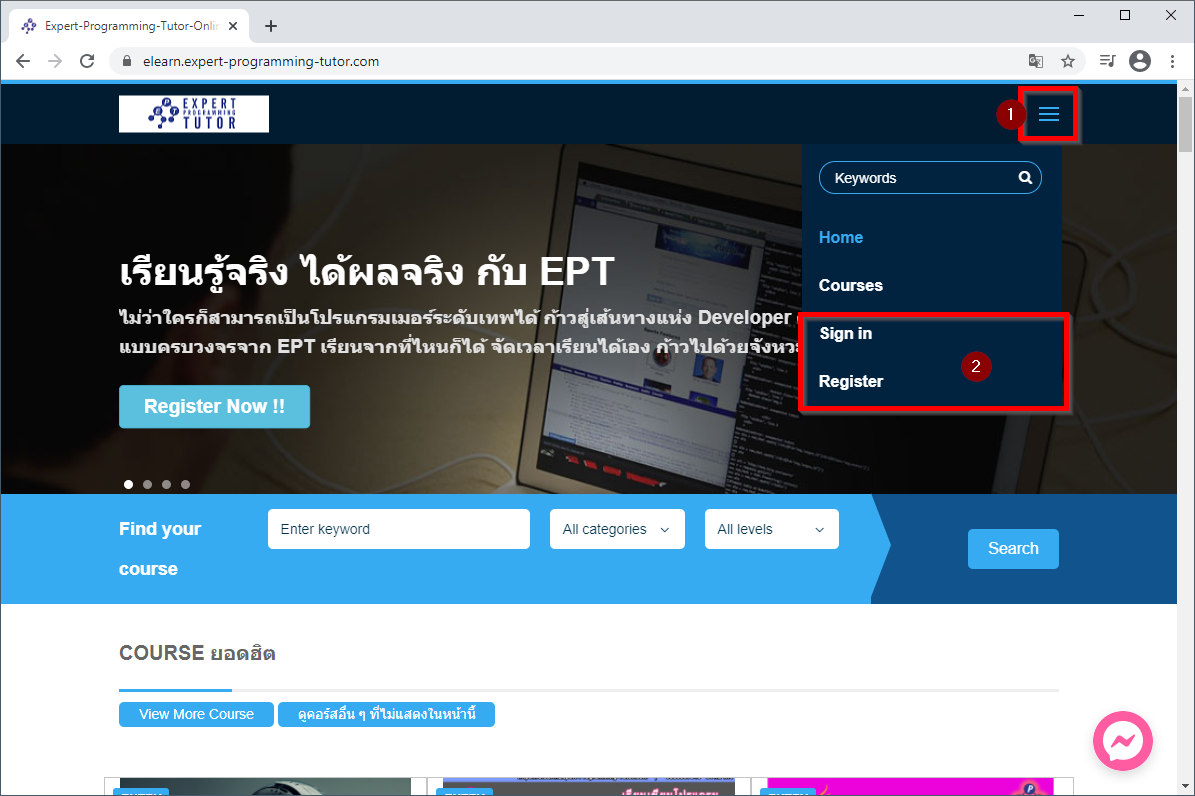This screenshot has width=1195, height=796.
Task: Choose Register from the menu
Action: [851, 381]
